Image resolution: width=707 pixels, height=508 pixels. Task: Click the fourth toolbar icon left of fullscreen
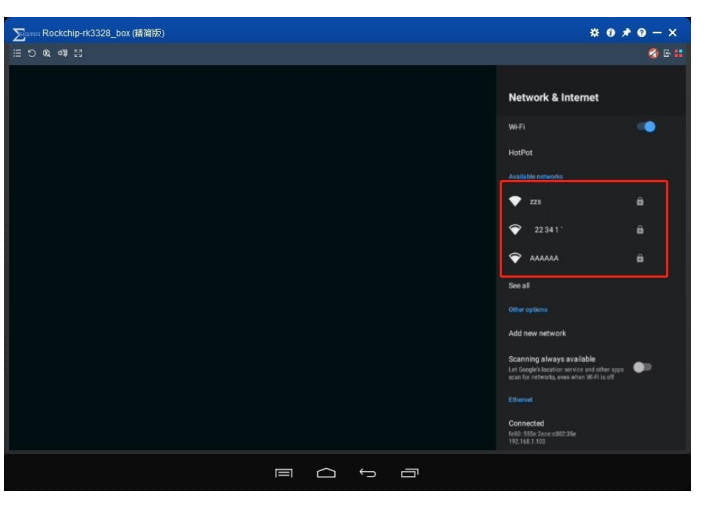(63, 54)
